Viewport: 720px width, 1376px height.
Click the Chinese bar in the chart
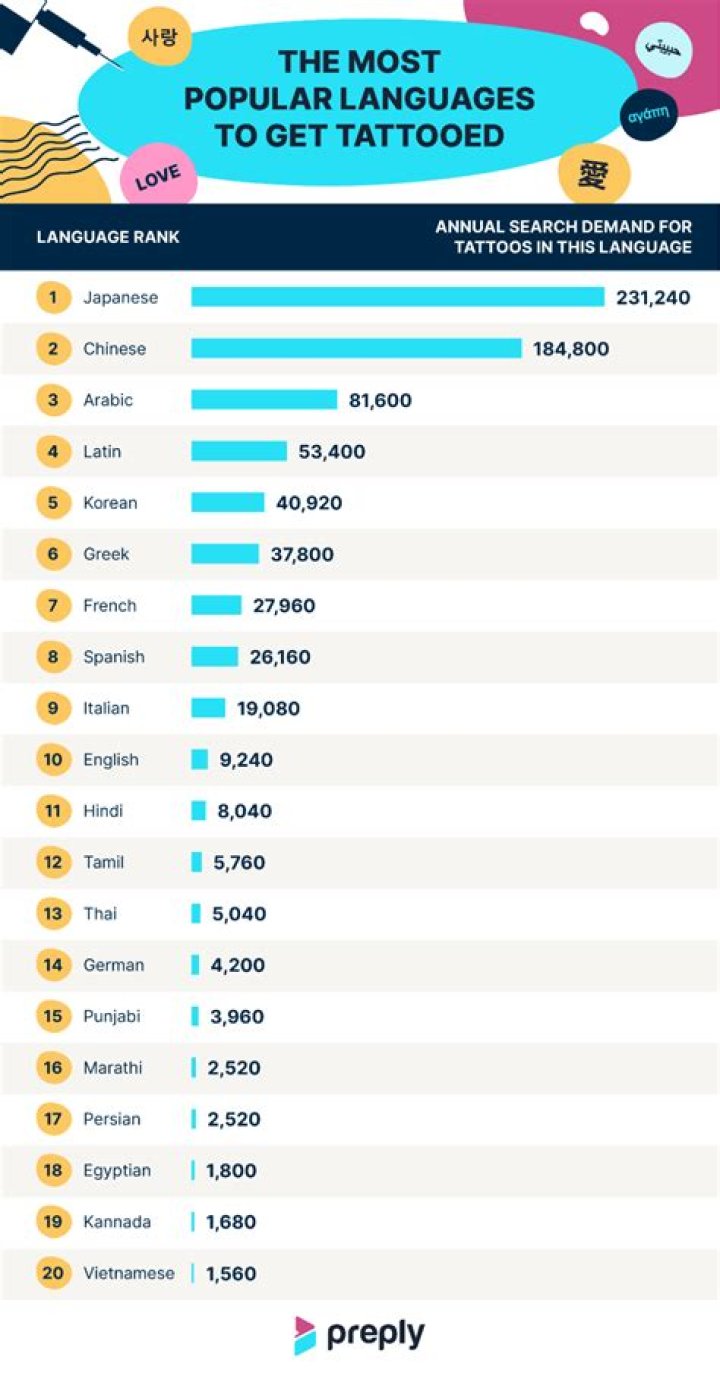pyautogui.click(x=356, y=348)
